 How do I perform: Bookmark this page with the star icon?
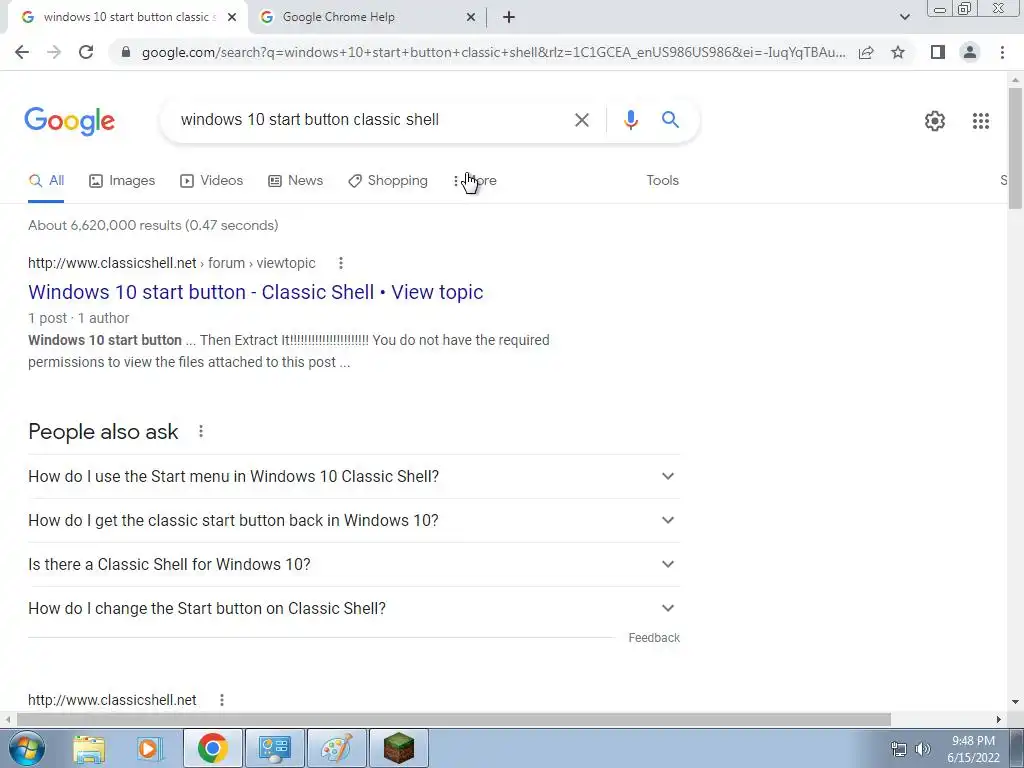pos(898,52)
